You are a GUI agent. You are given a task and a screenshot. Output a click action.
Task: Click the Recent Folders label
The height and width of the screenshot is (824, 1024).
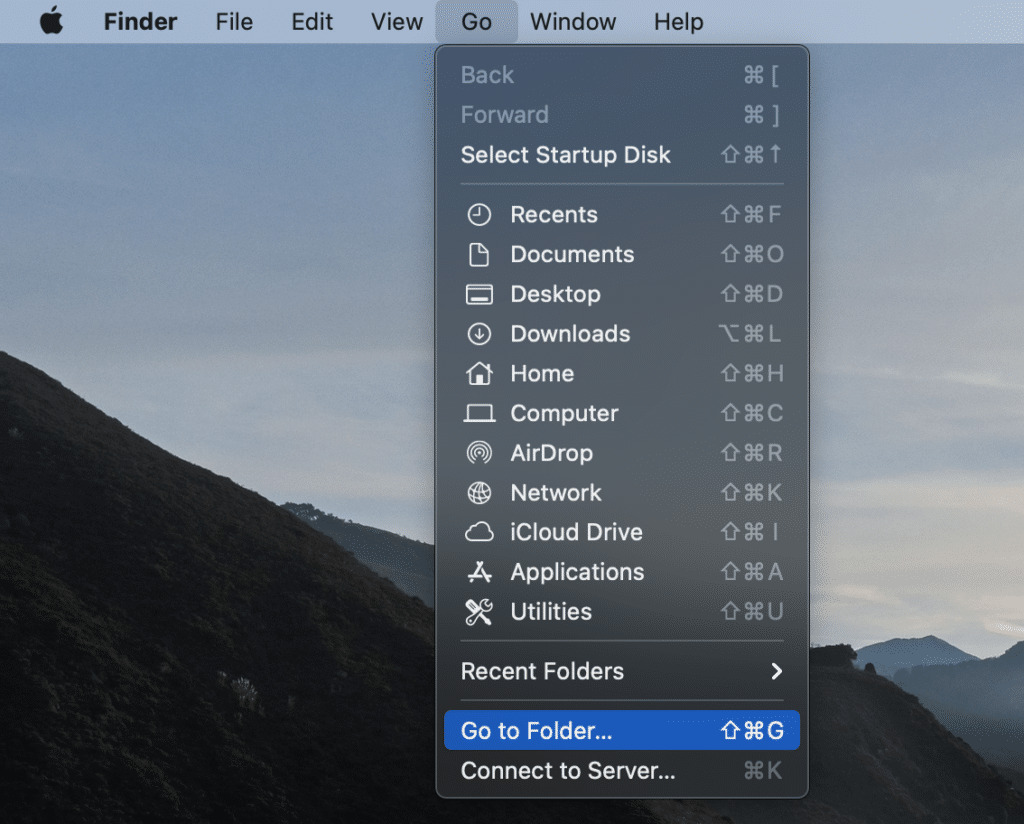[x=542, y=671]
